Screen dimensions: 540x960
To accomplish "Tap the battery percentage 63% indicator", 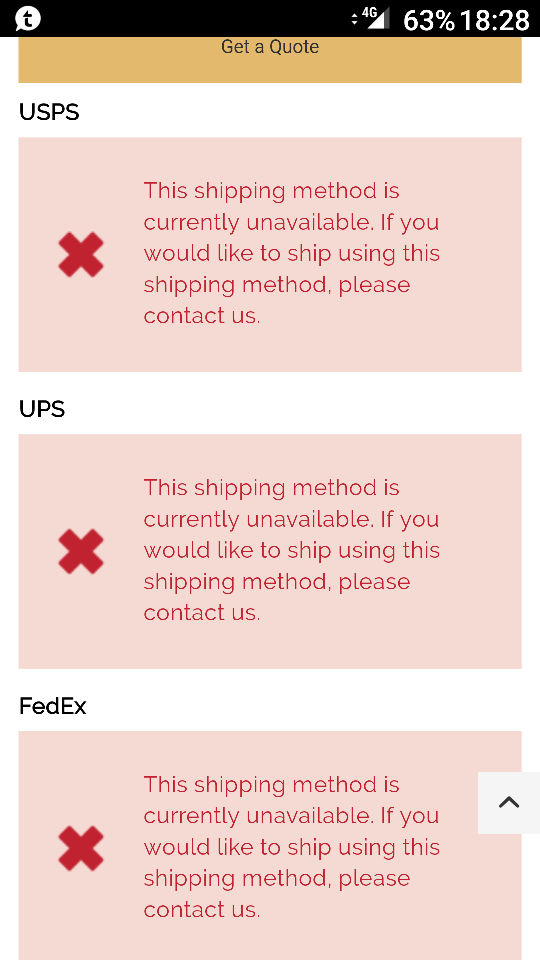I will pos(429,20).
